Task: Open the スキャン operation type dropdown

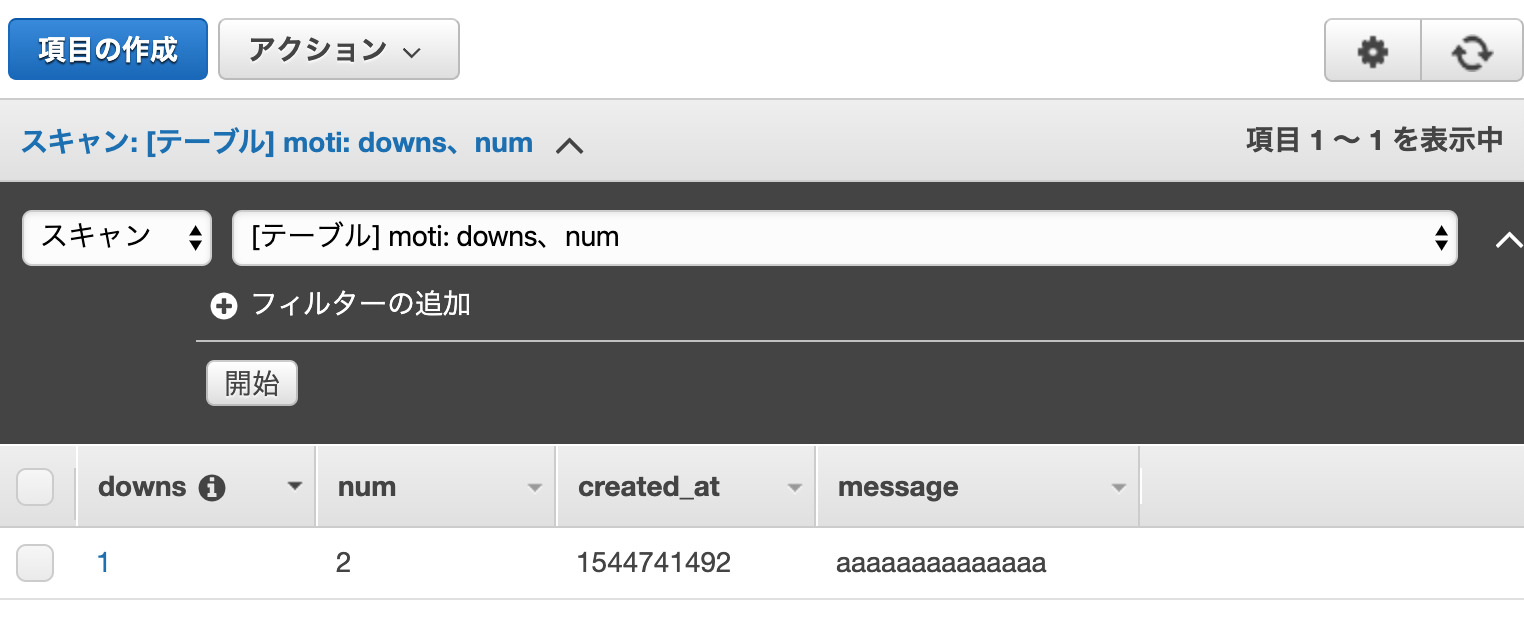Action: click(x=117, y=237)
